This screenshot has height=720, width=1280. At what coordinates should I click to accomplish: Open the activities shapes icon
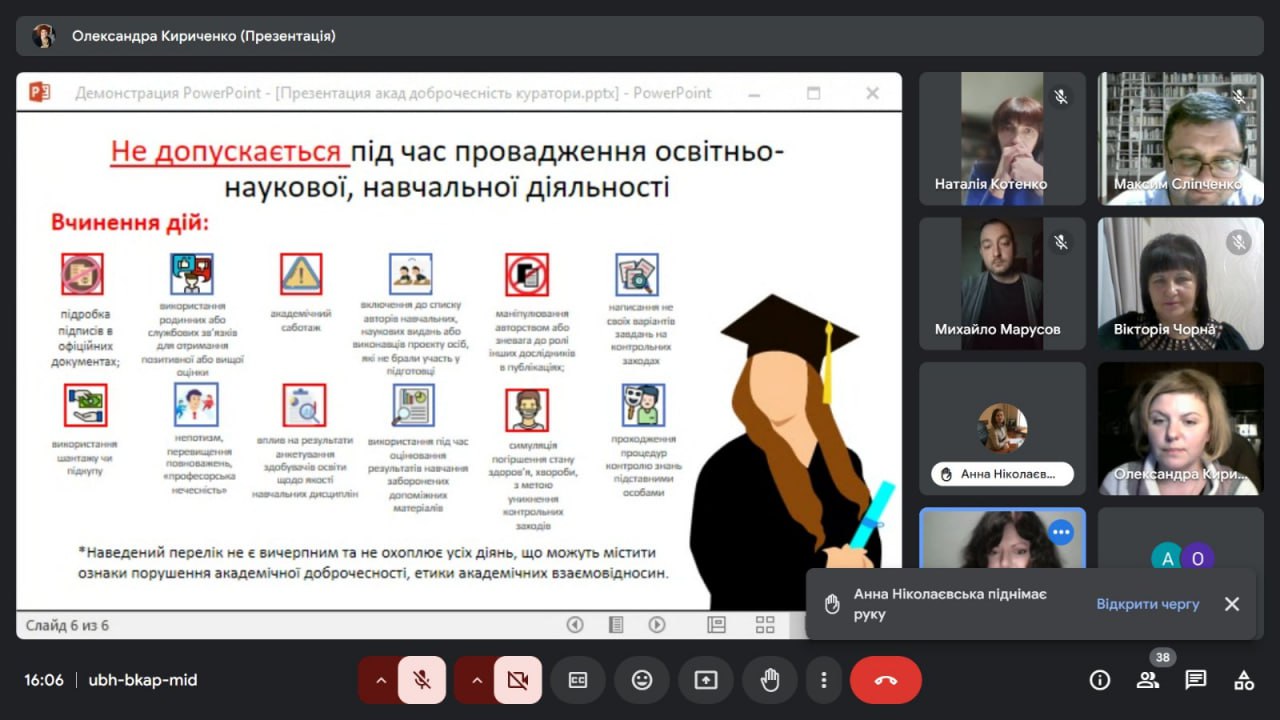[x=1244, y=680]
